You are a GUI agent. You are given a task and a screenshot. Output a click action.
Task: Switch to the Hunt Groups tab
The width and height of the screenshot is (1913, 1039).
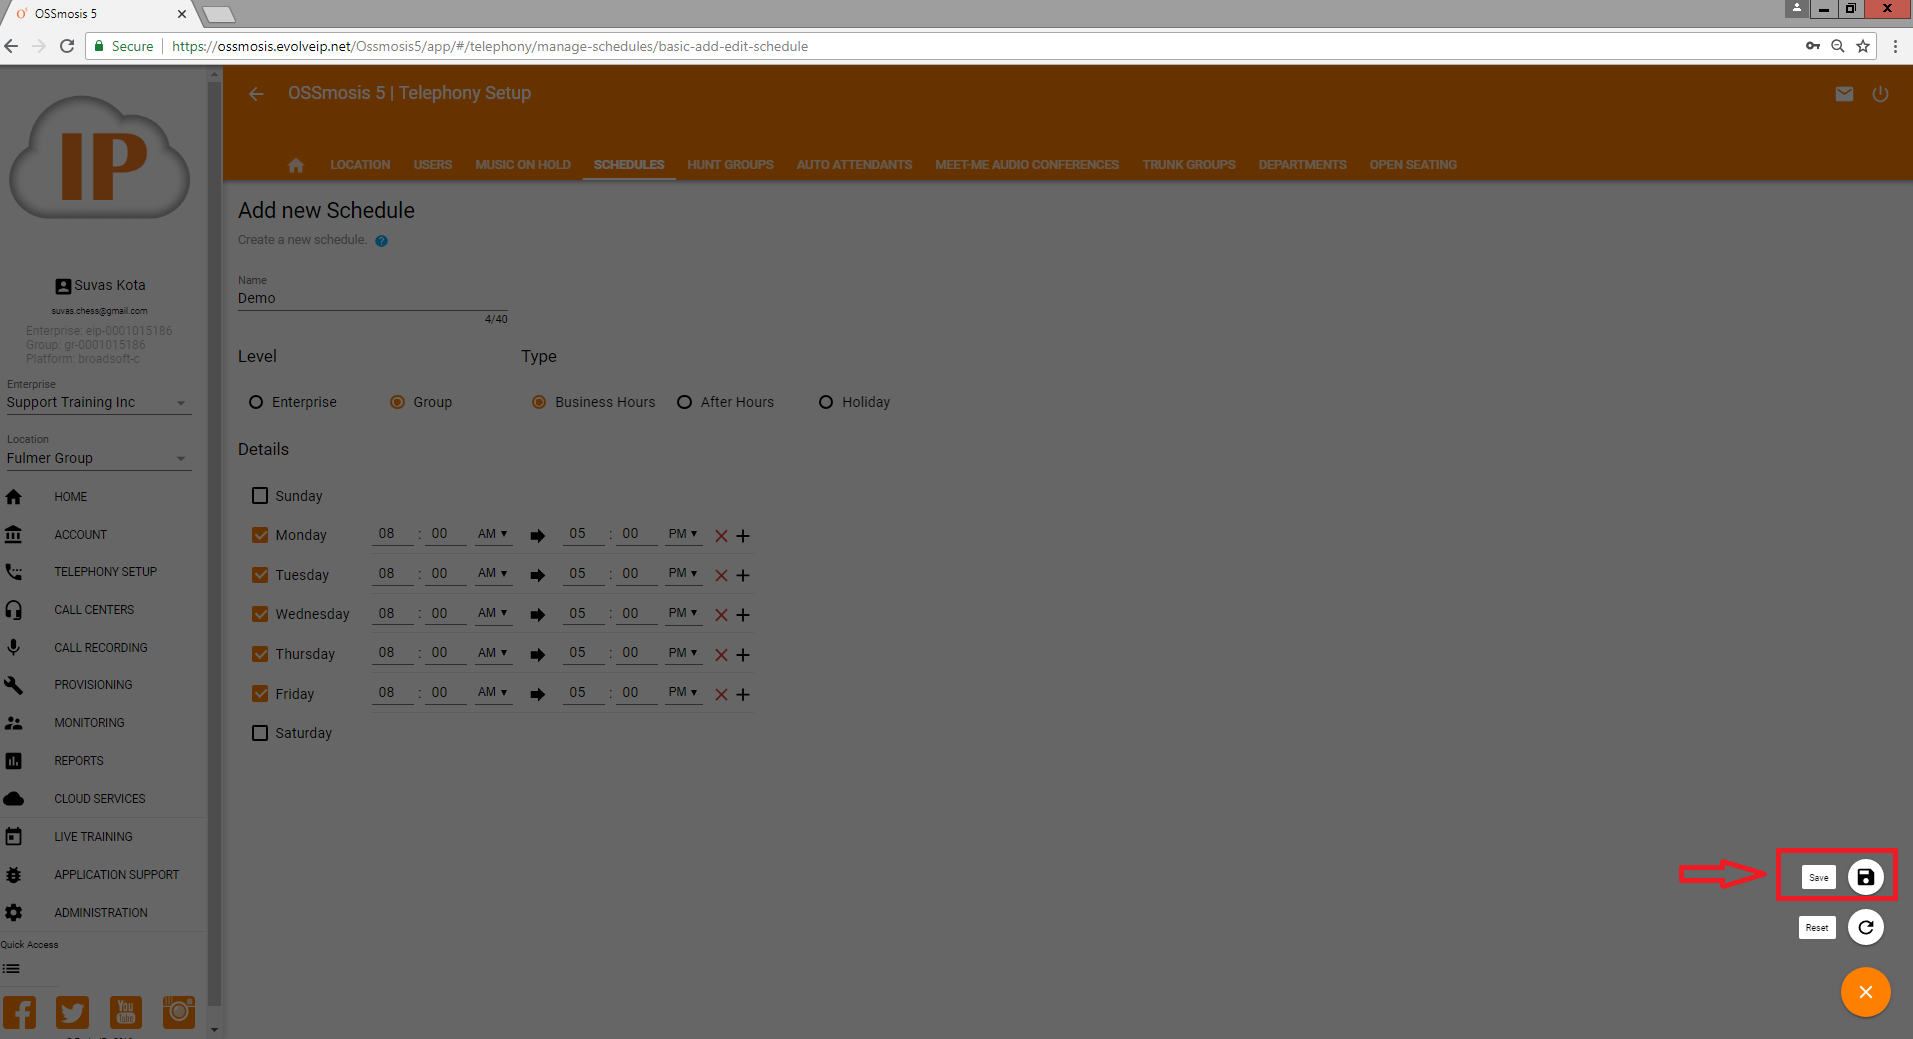pyautogui.click(x=730, y=165)
